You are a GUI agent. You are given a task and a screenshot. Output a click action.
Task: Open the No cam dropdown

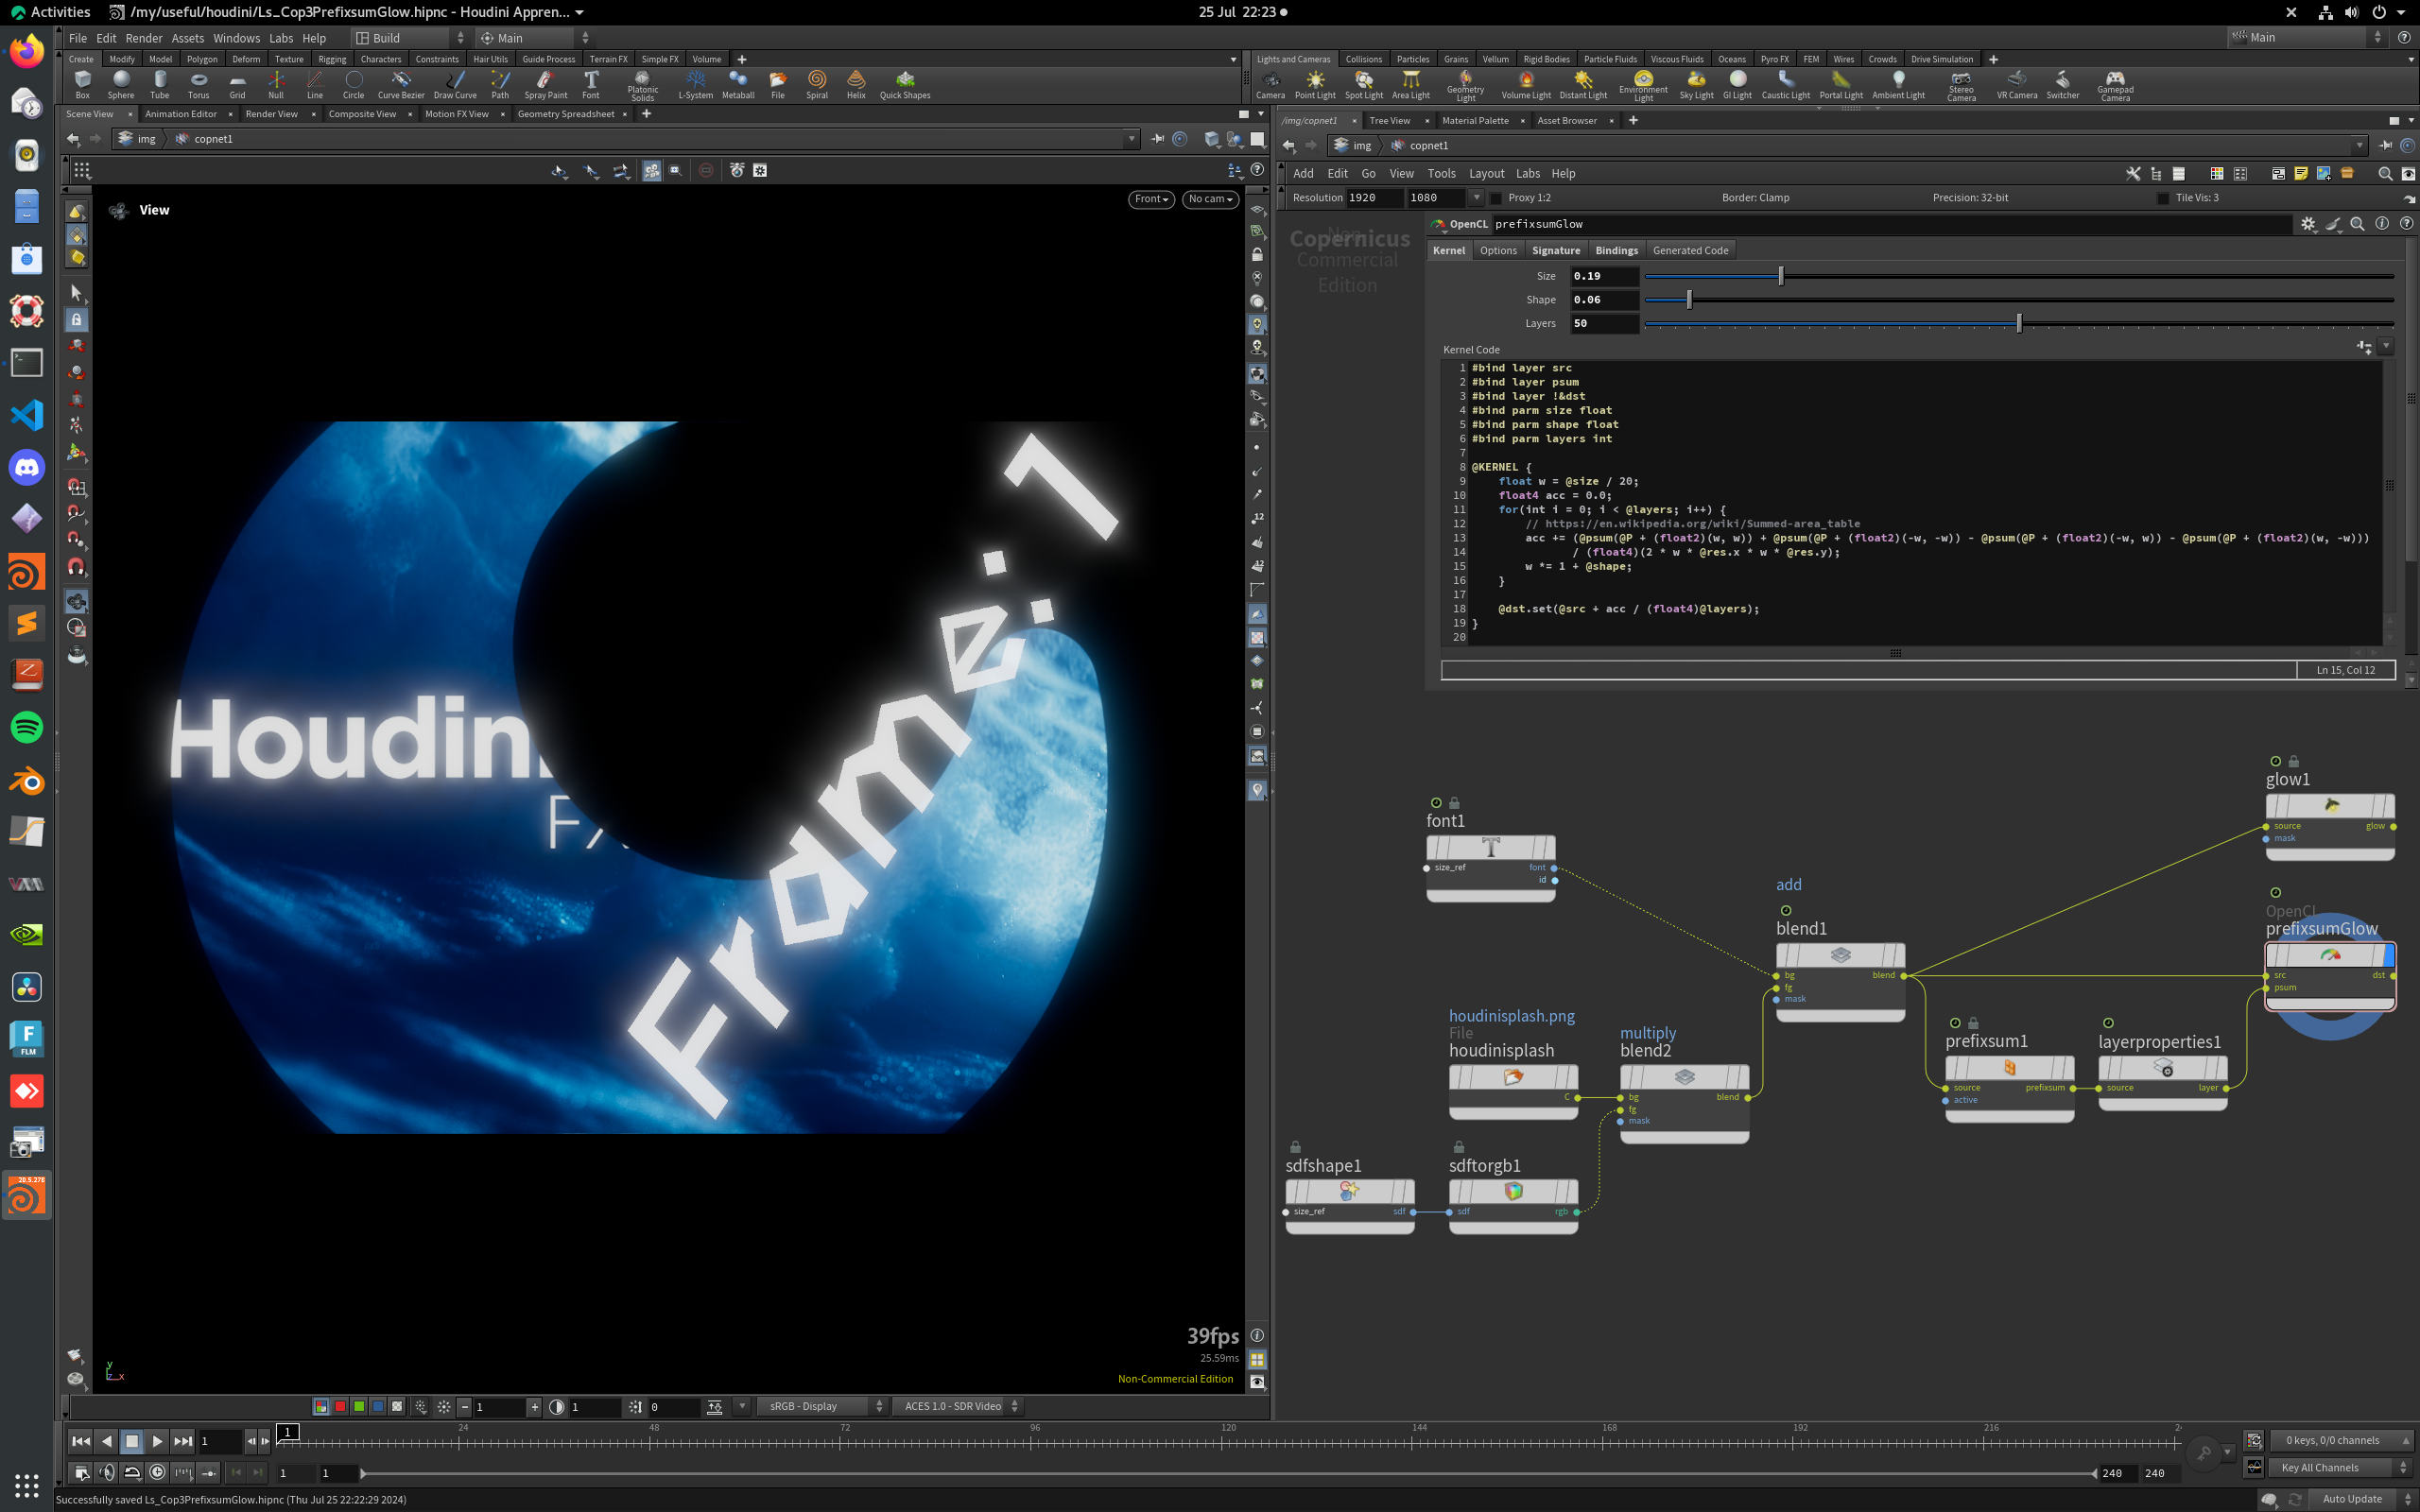pyautogui.click(x=1210, y=199)
